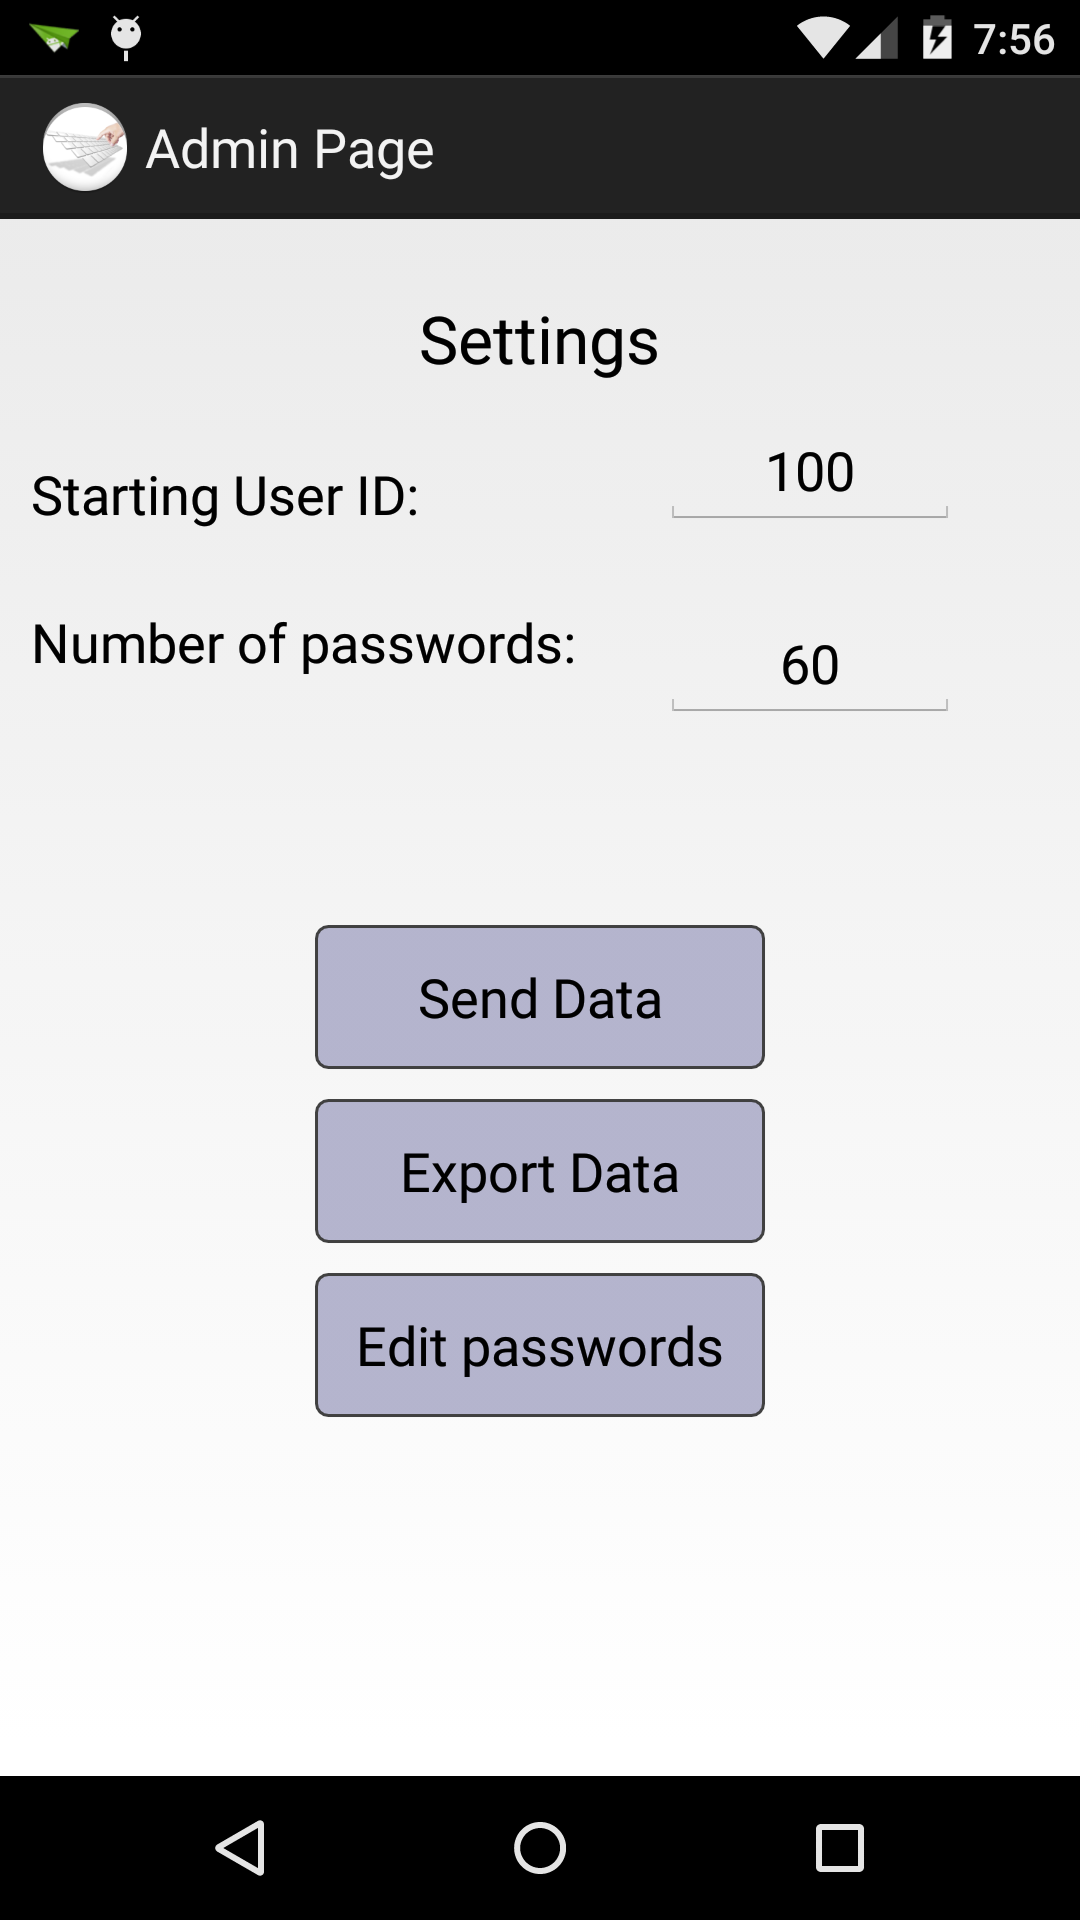
Task: Tap the Android debug notification icon
Action: pos(126,38)
